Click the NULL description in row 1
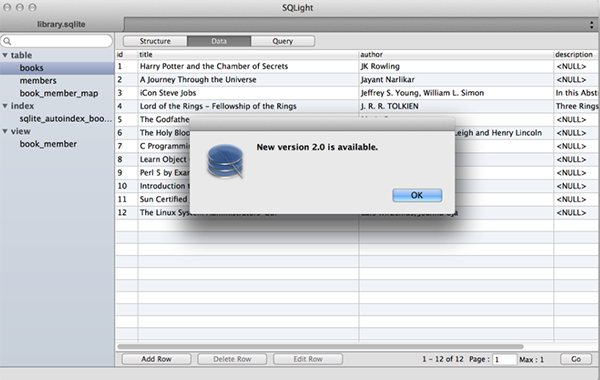This screenshot has height=380, width=600. pos(577,66)
